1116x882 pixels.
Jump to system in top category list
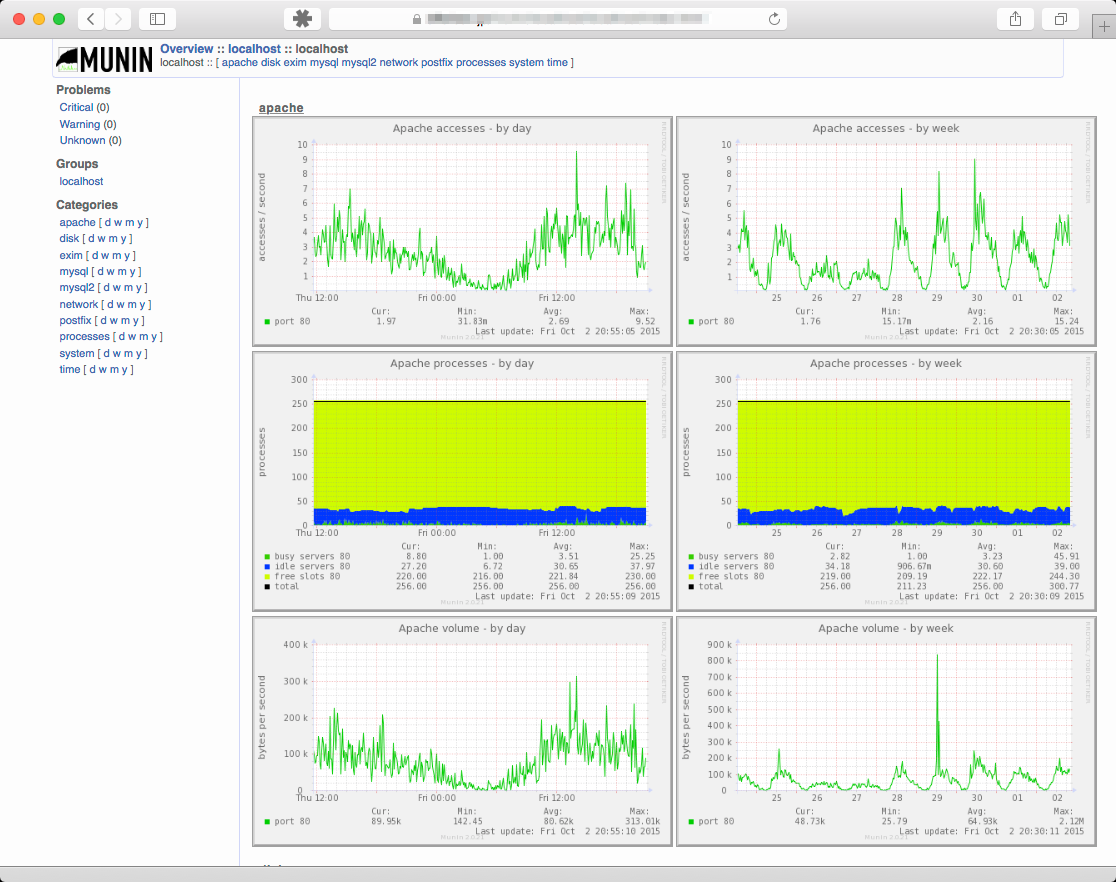click(526, 63)
